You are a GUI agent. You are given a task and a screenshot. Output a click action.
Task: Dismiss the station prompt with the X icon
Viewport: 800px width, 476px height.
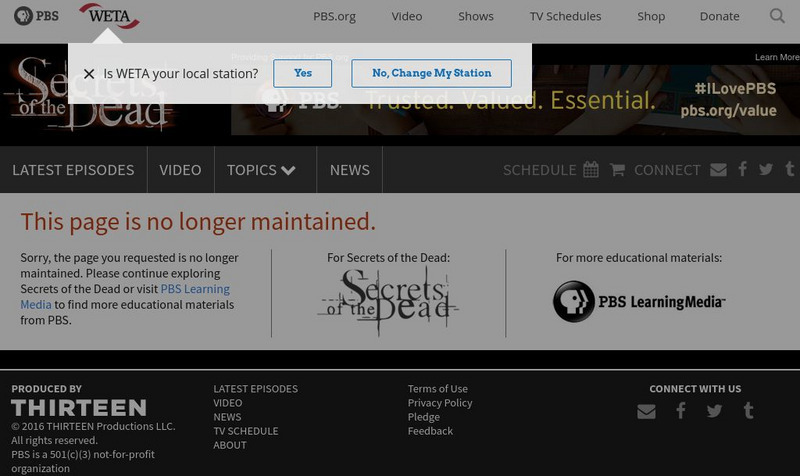(89, 74)
